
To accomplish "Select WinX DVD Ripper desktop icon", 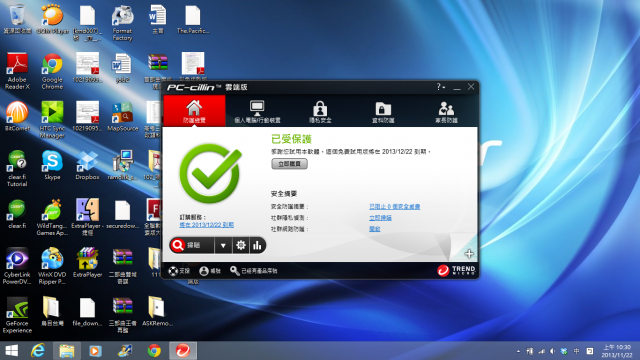I will pyautogui.click(x=52, y=266).
